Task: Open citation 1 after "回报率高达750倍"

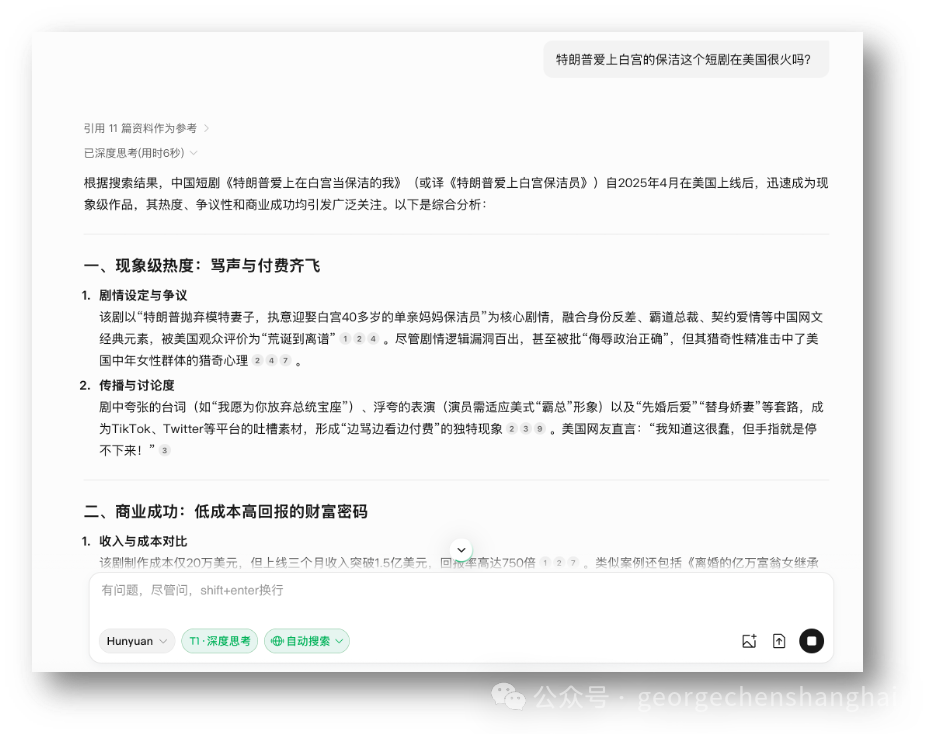Action: [545, 563]
